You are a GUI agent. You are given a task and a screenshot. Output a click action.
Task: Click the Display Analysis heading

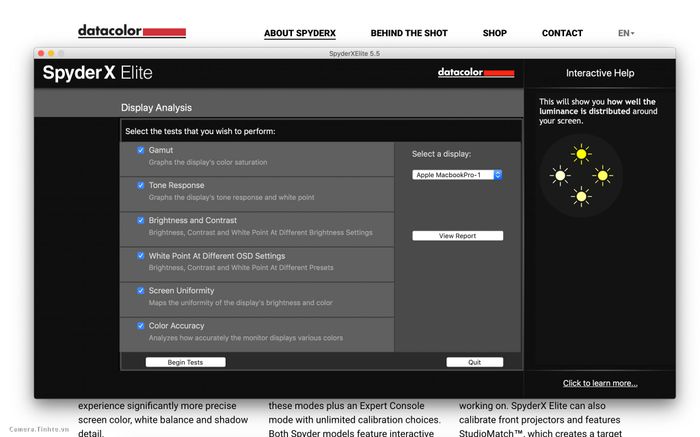(x=156, y=108)
